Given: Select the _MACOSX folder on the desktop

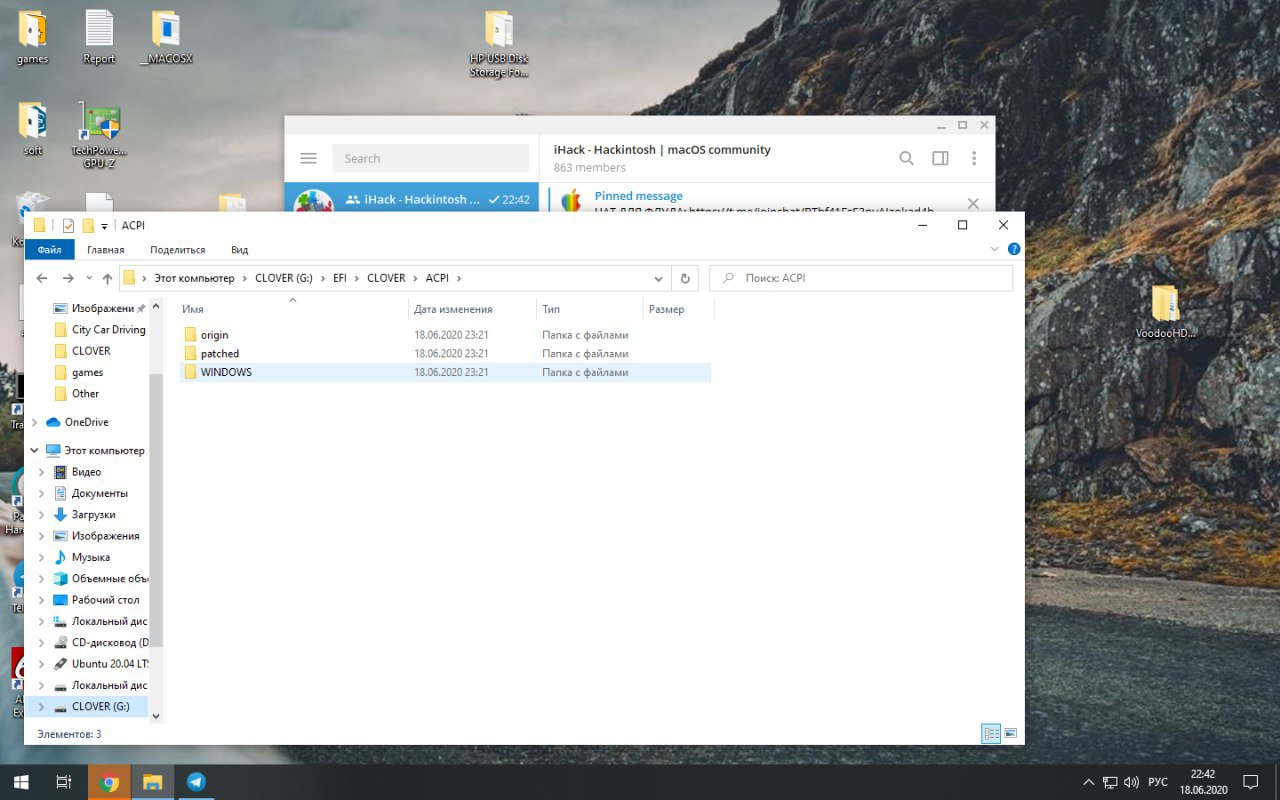Looking at the screenshot, I should 165,37.
